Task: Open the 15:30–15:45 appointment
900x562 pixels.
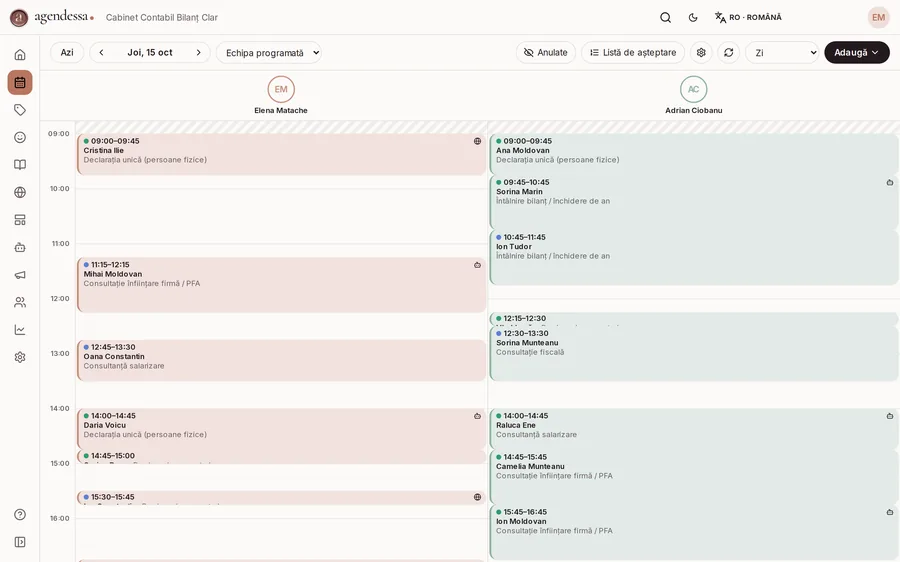Action: coord(282,498)
